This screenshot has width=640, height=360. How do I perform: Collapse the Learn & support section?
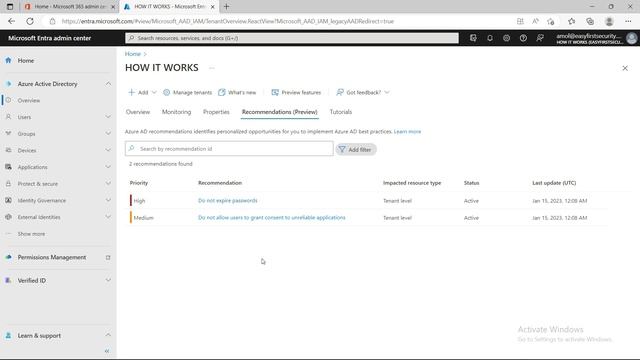click(x=108, y=335)
